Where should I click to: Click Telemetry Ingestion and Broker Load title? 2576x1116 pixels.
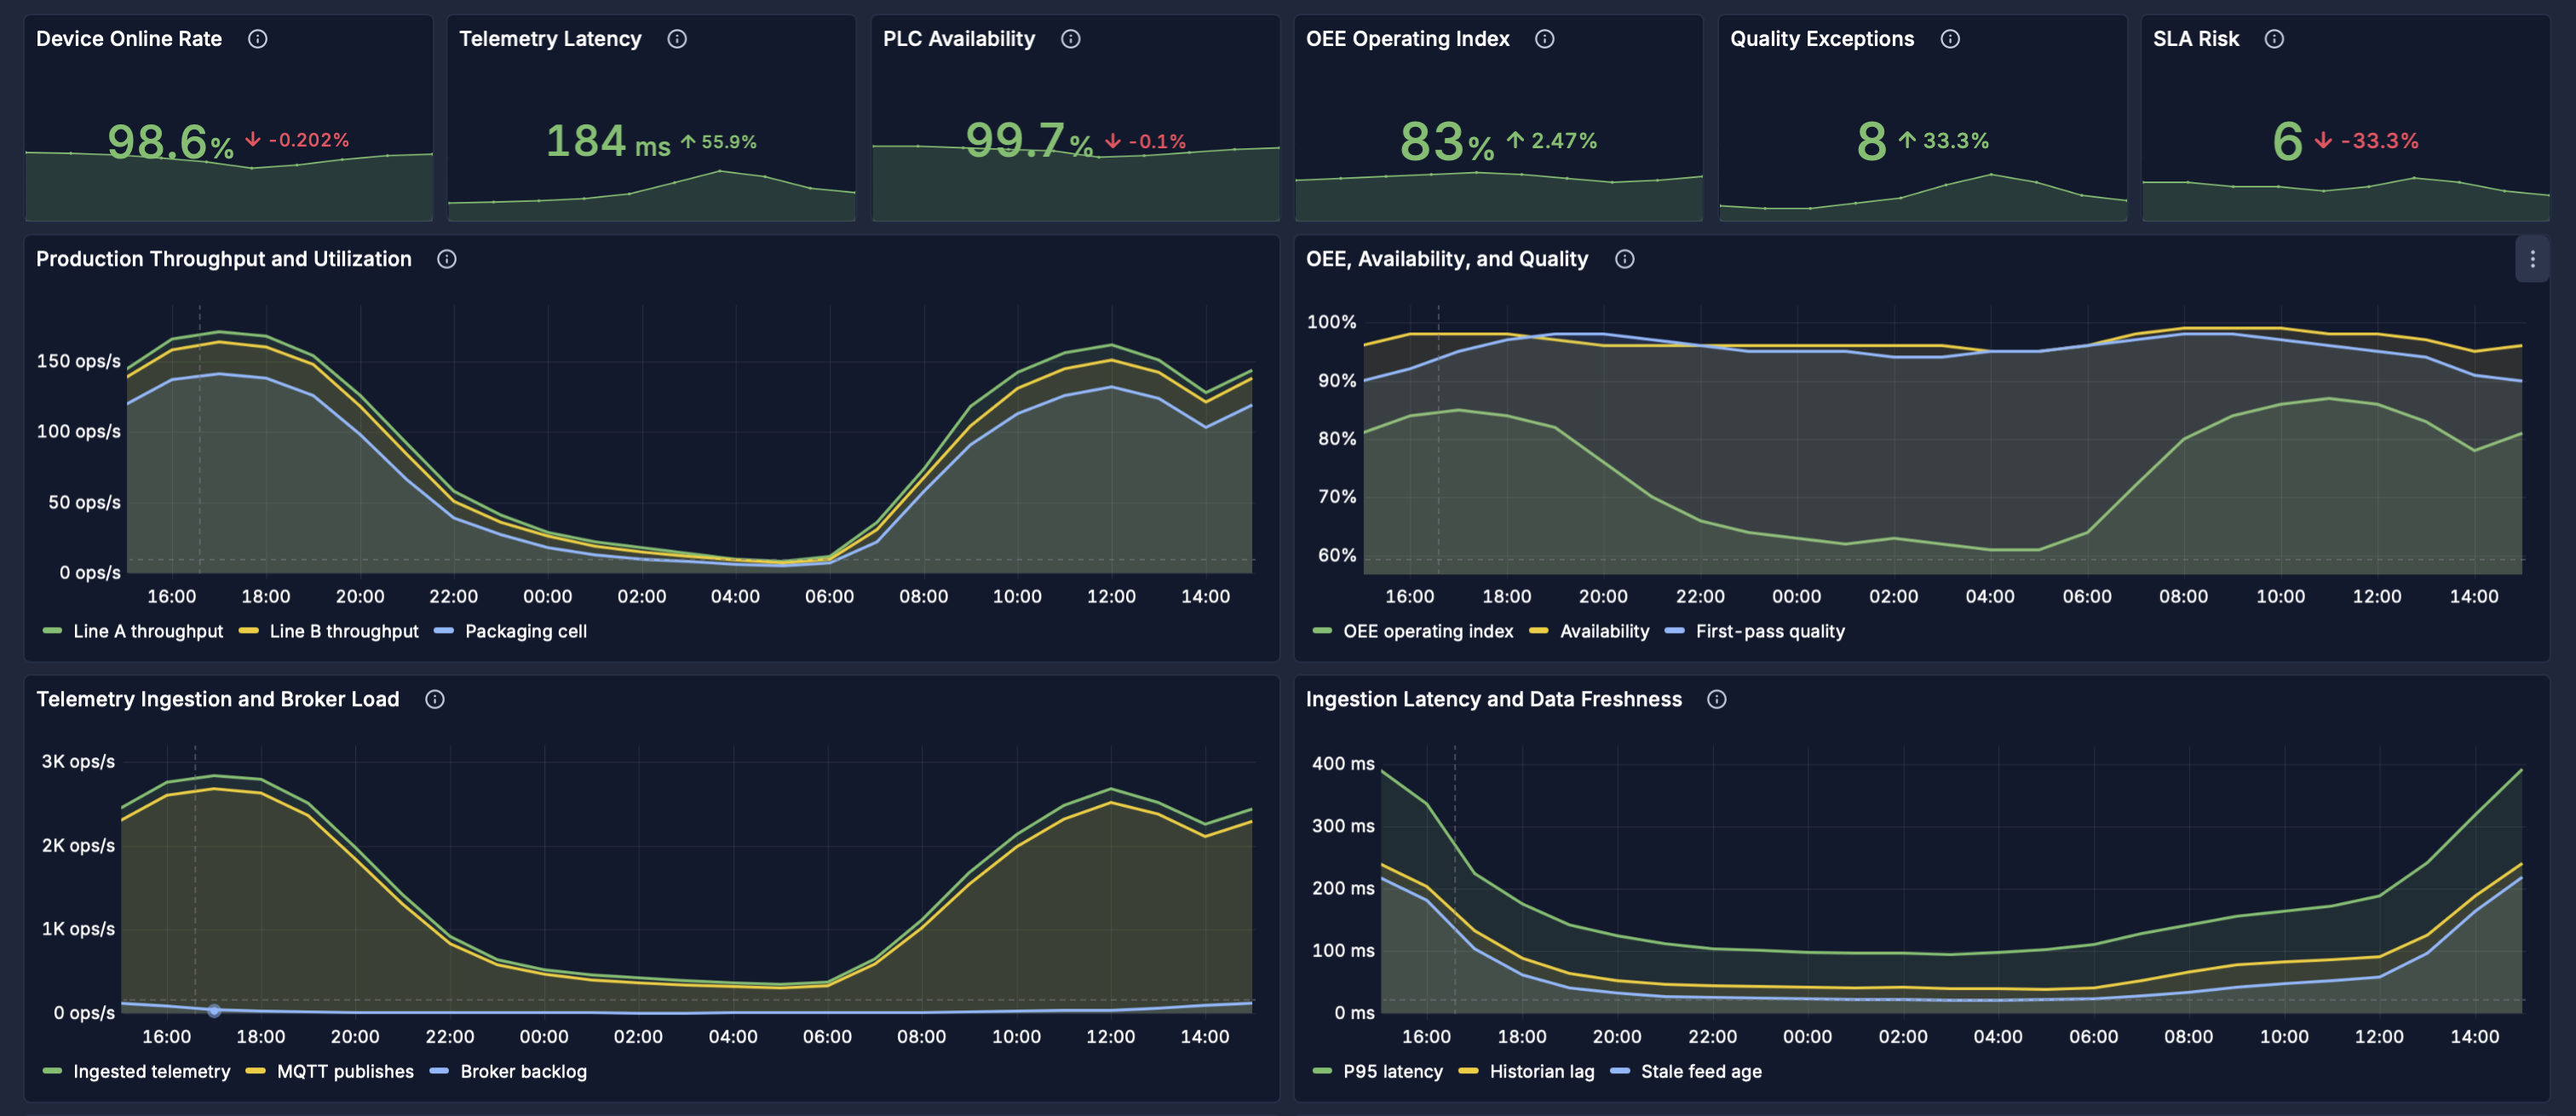click(x=218, y=699)
